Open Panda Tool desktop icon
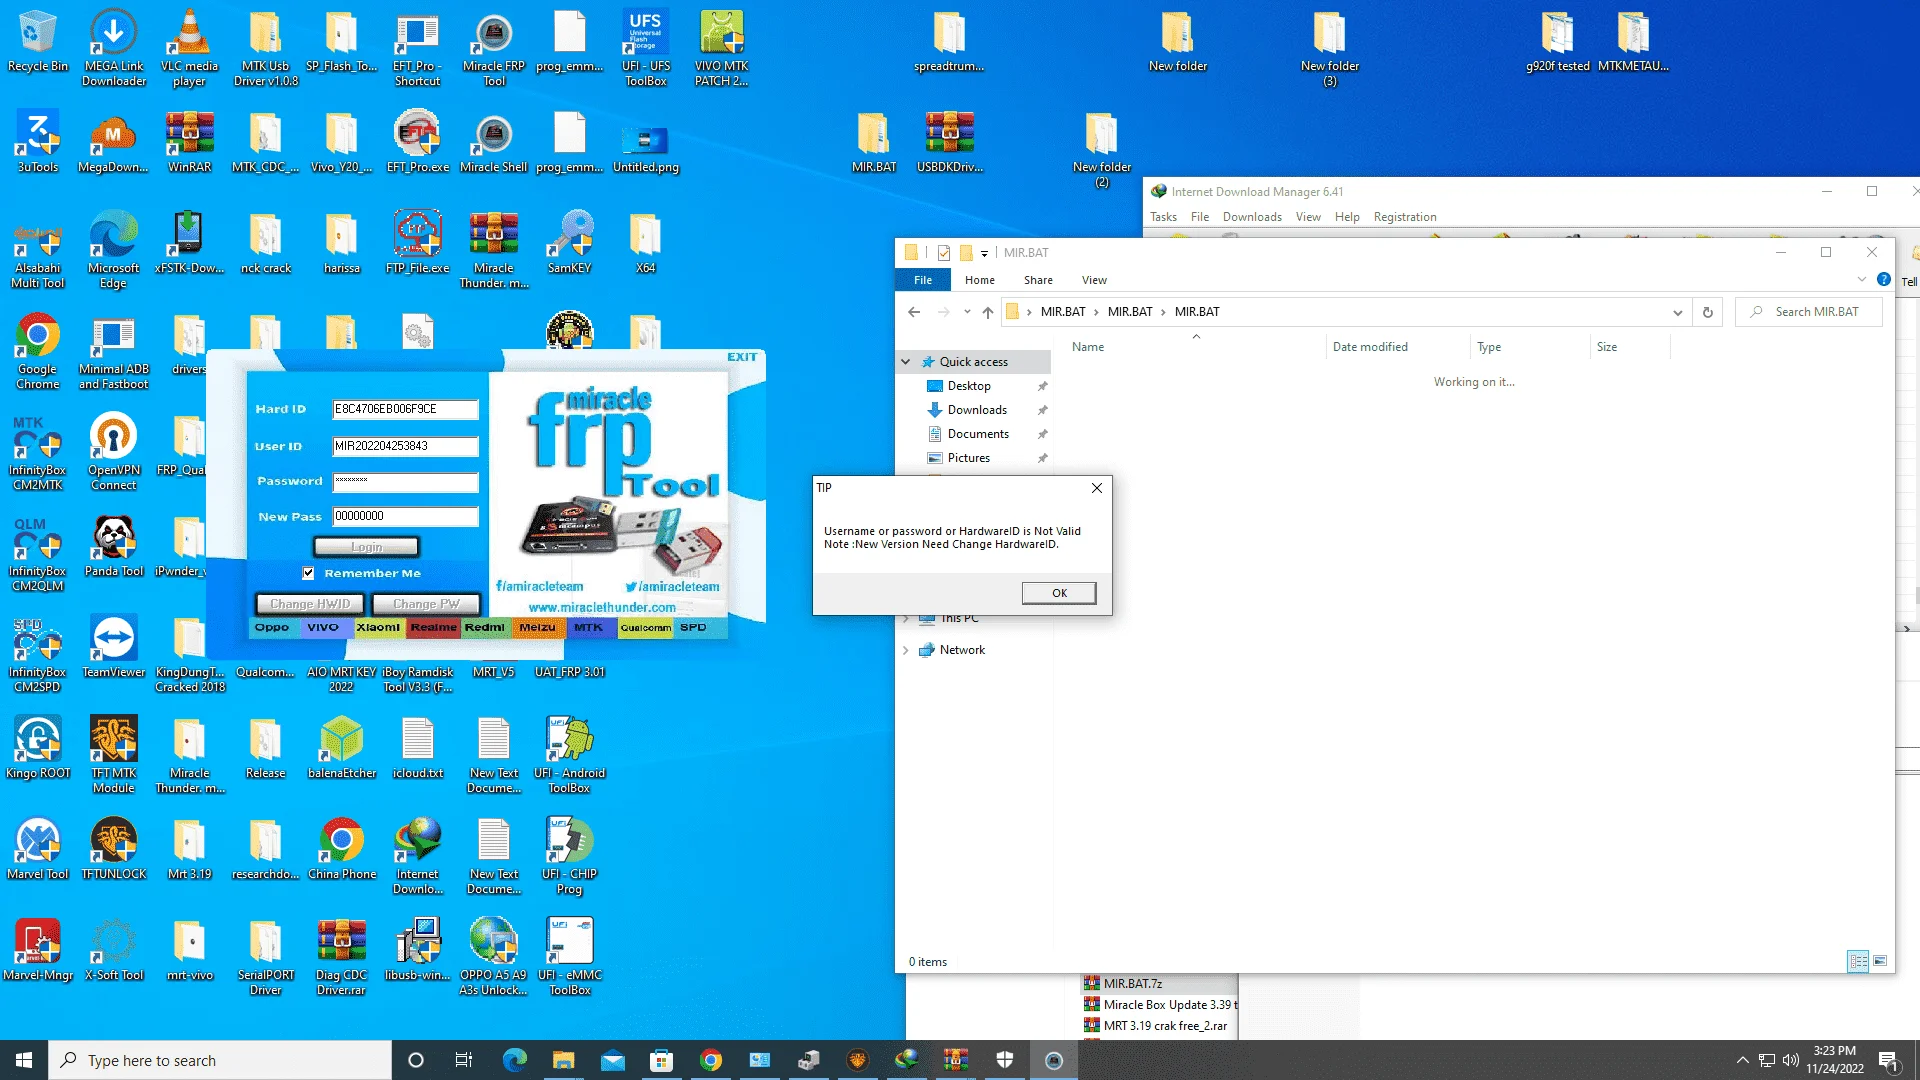This screenshot has height=1080, width=1920. pyautogui.click(x=113, y=546)
